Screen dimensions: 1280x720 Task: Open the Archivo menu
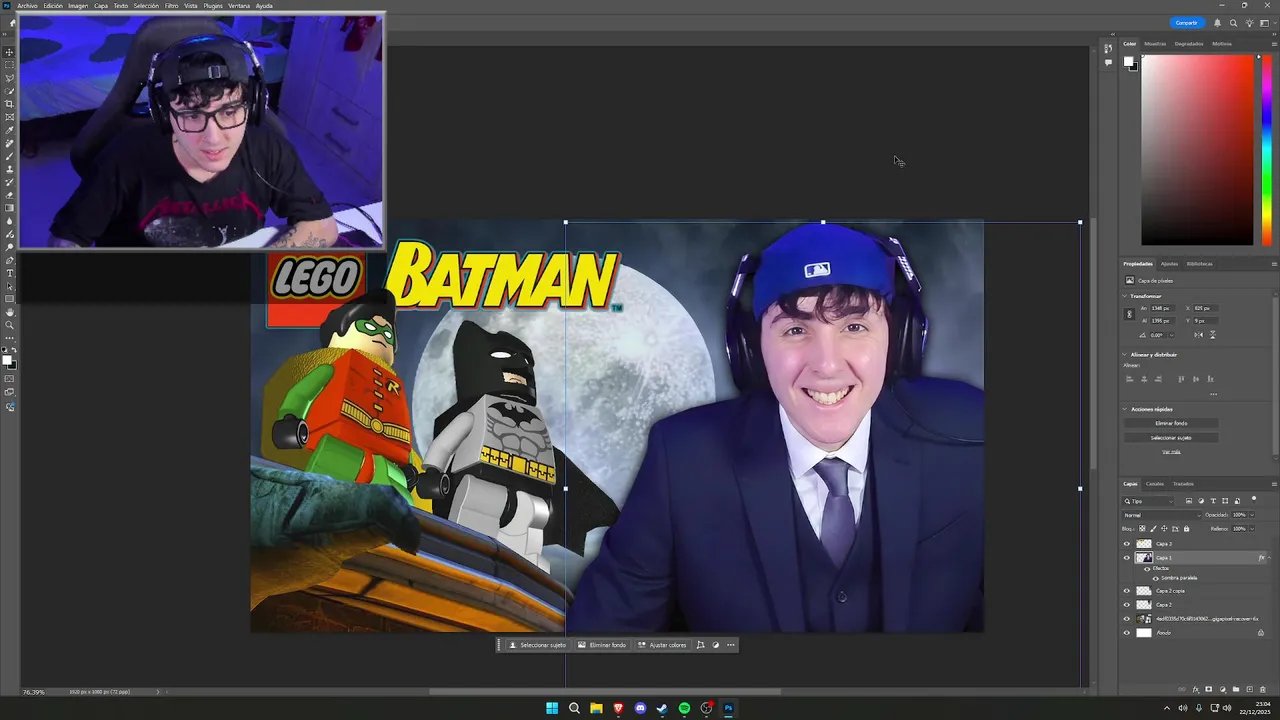pos(27,6)
